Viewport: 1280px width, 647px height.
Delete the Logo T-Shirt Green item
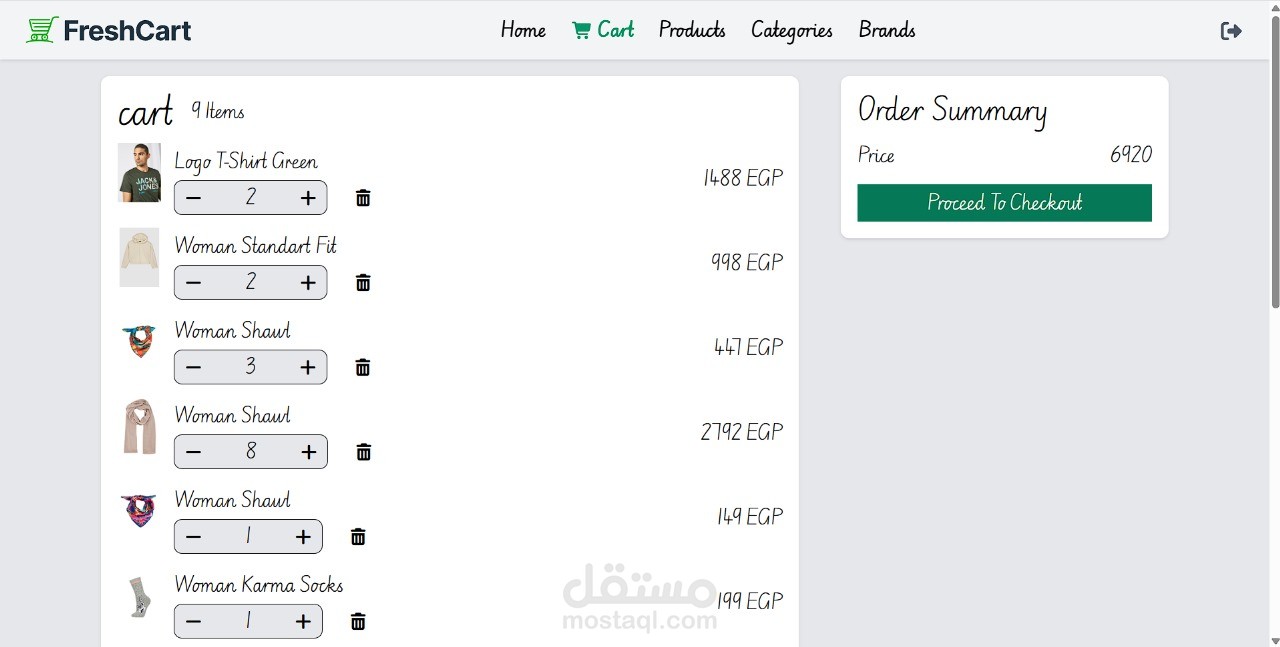pyautogui.click(x=363, y=198)
